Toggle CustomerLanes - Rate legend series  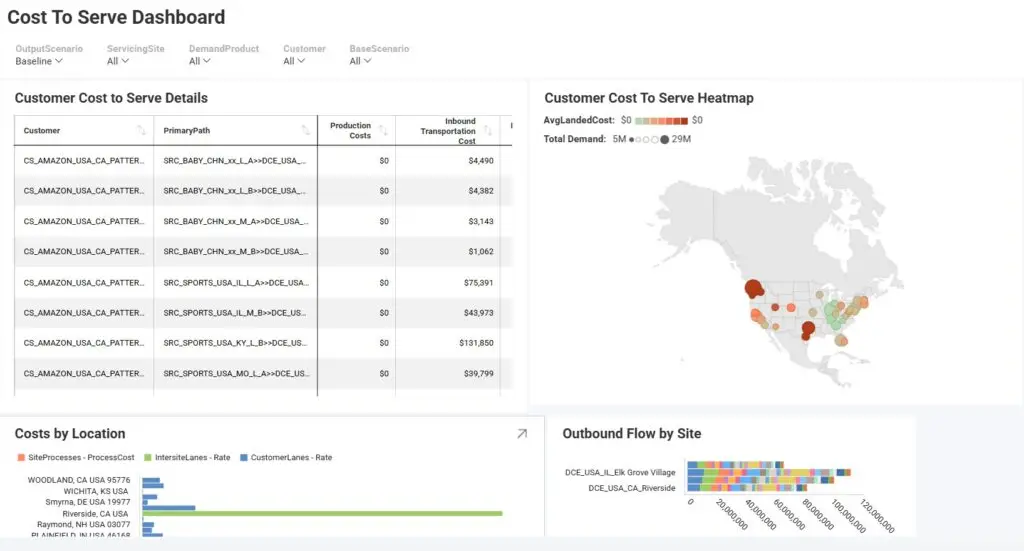(286, 457)
